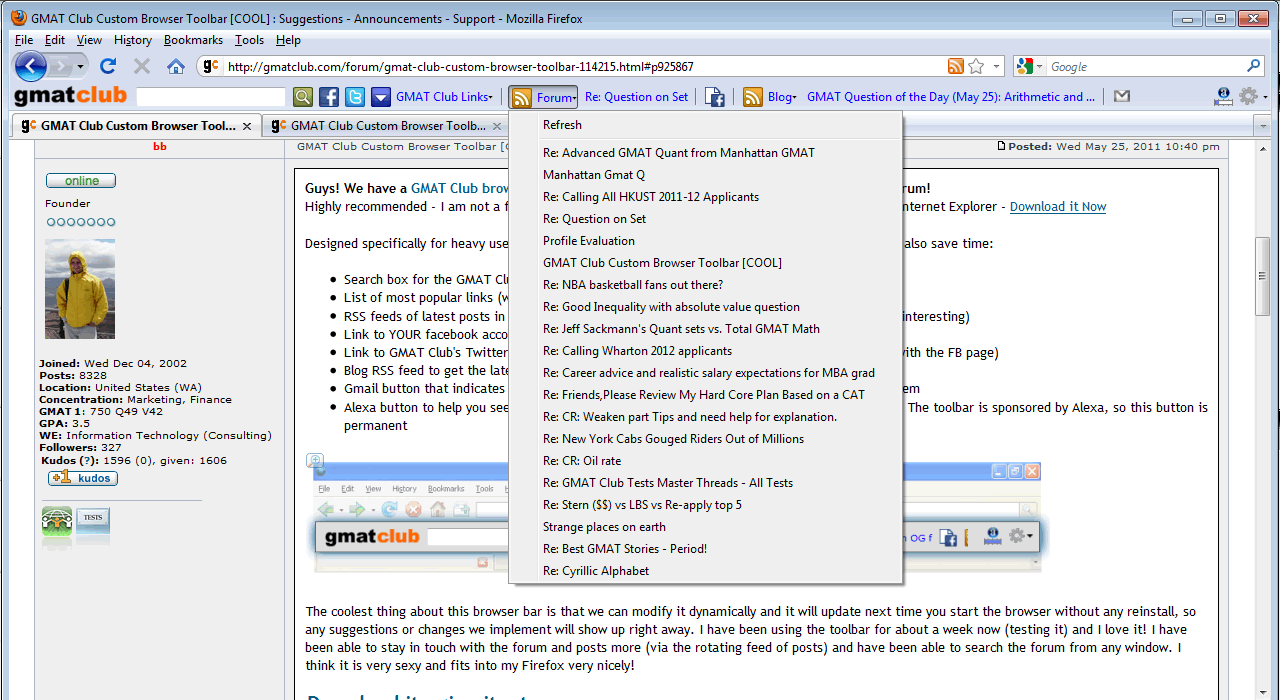Open the History menu
The width and height of the screenshot is (1280, 700).
[133, 40]
